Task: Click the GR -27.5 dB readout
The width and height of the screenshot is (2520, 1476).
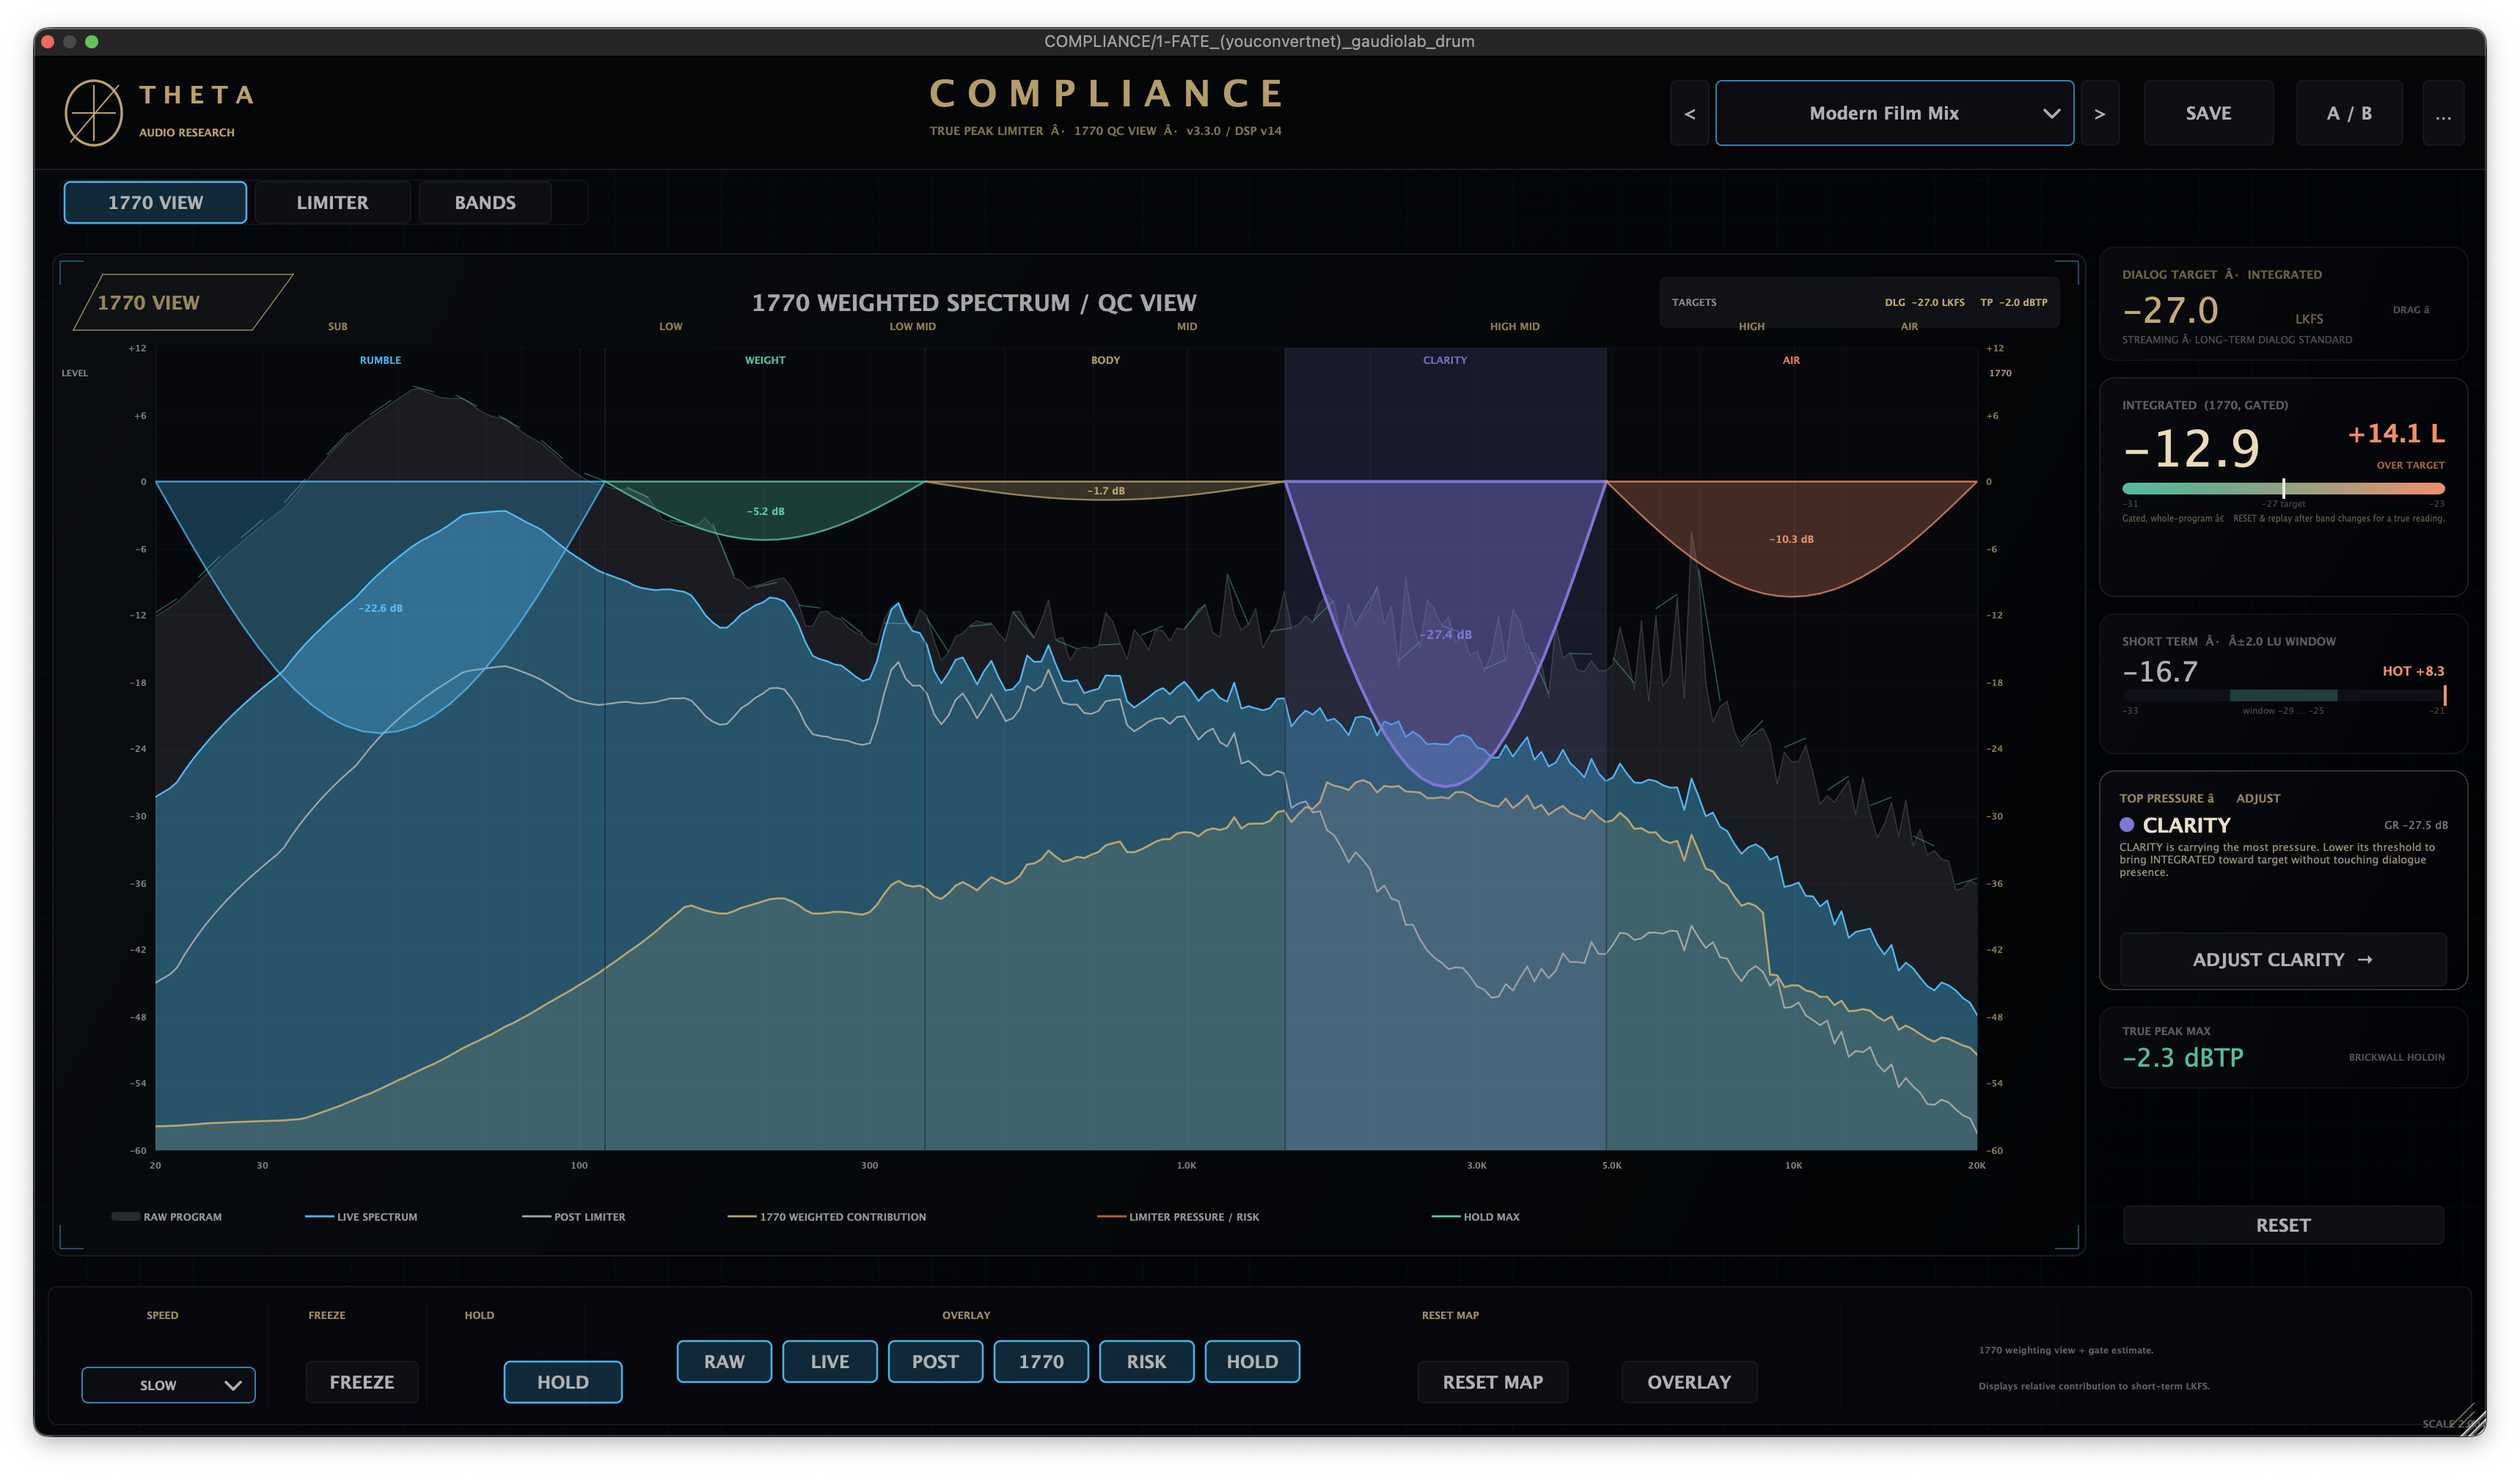Action: click(x=2416, y=825)
